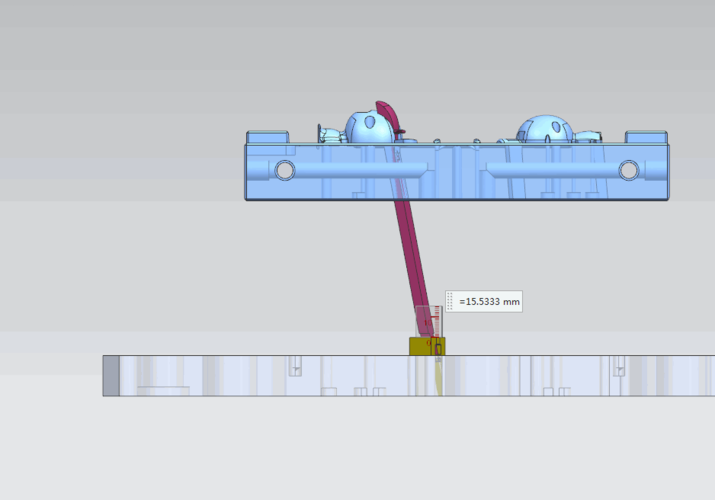Click the left notch in the base plate
The image size is (715, 500).
coord(295,367)
